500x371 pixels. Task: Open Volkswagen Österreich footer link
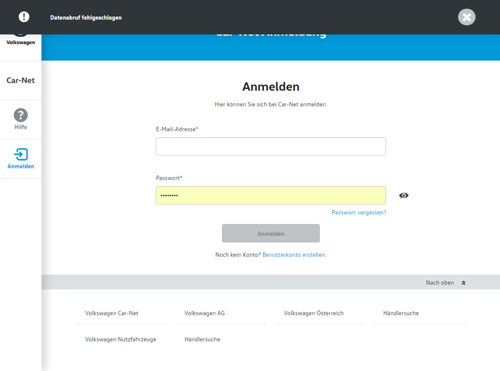pos(314,313)
